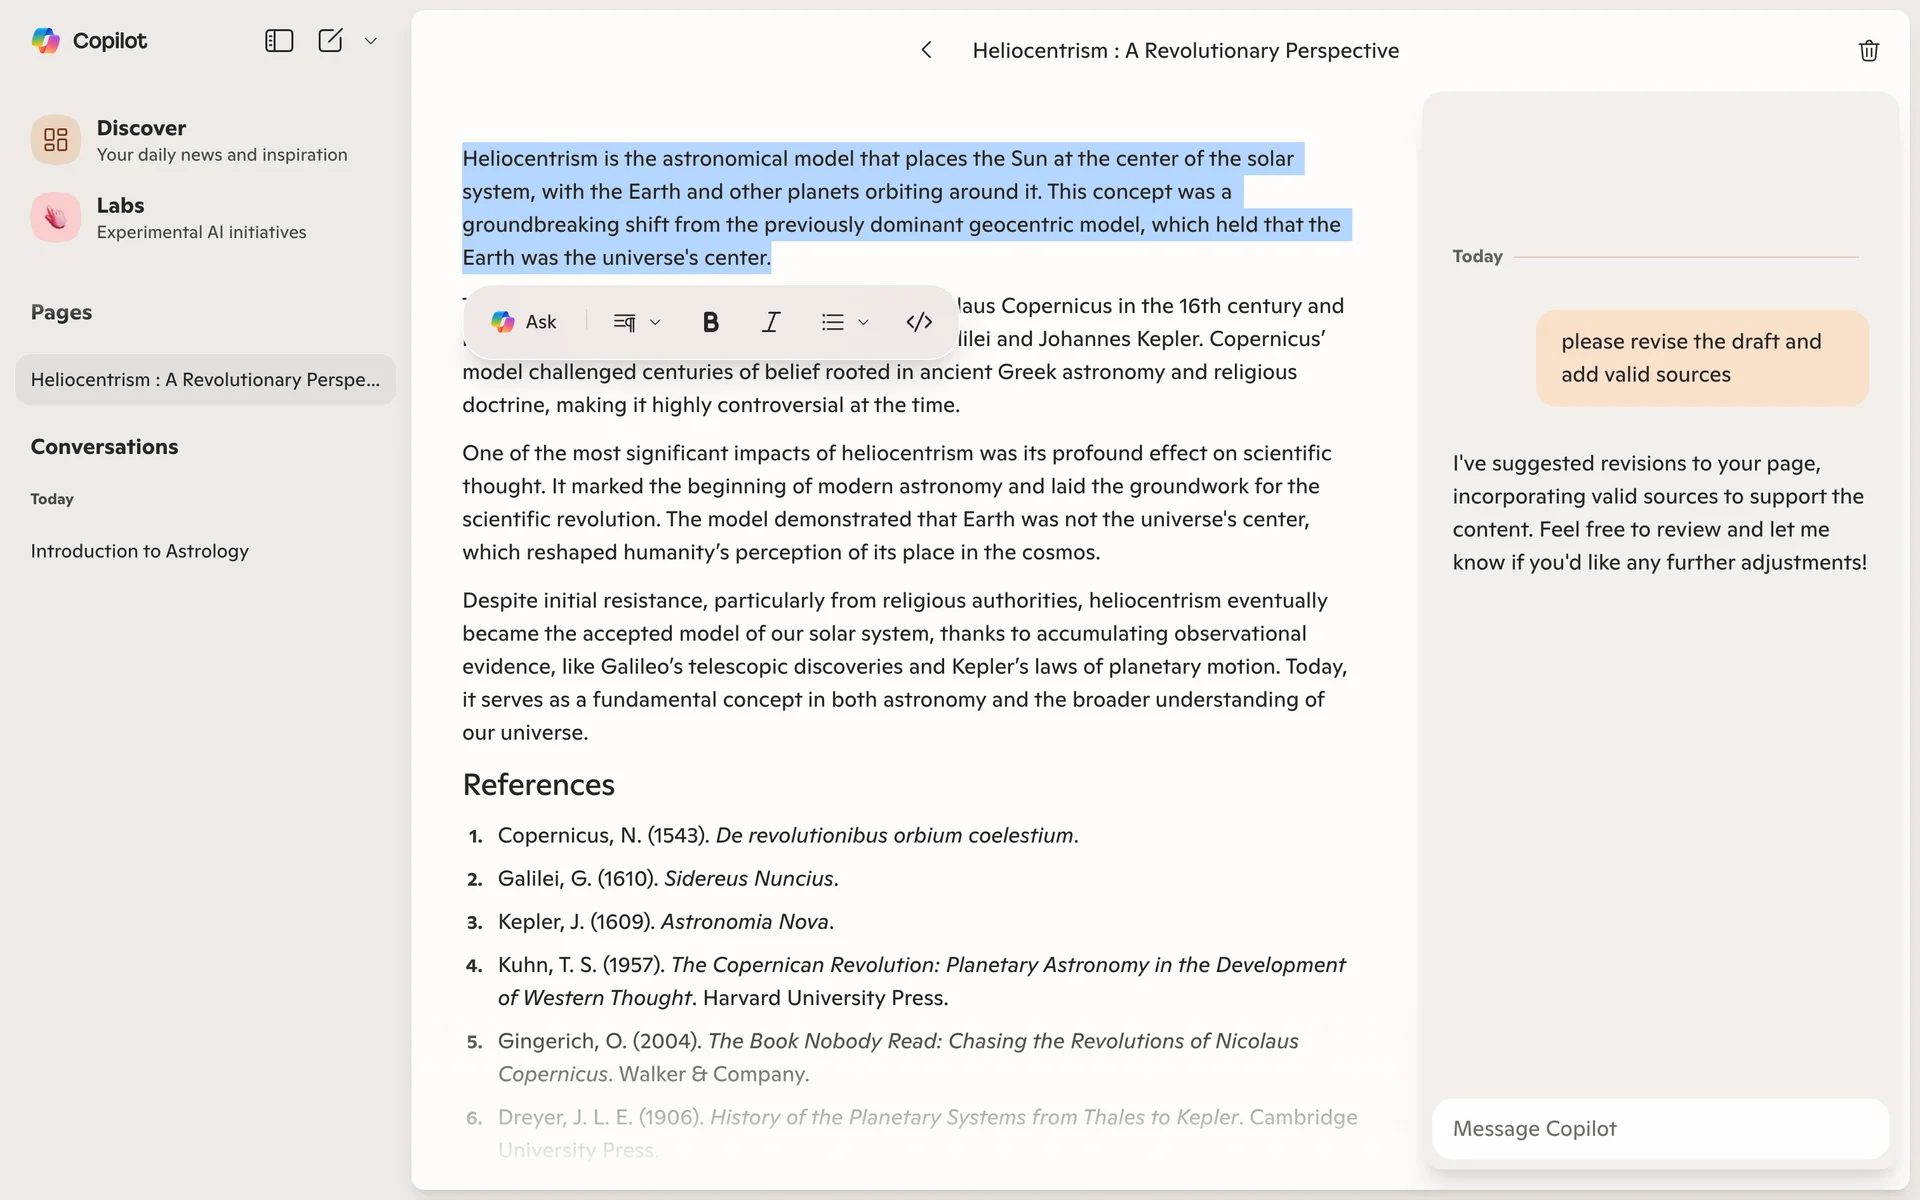1920x1200 pixels.
Task: Toggle italic formatting
Action: 771,322
